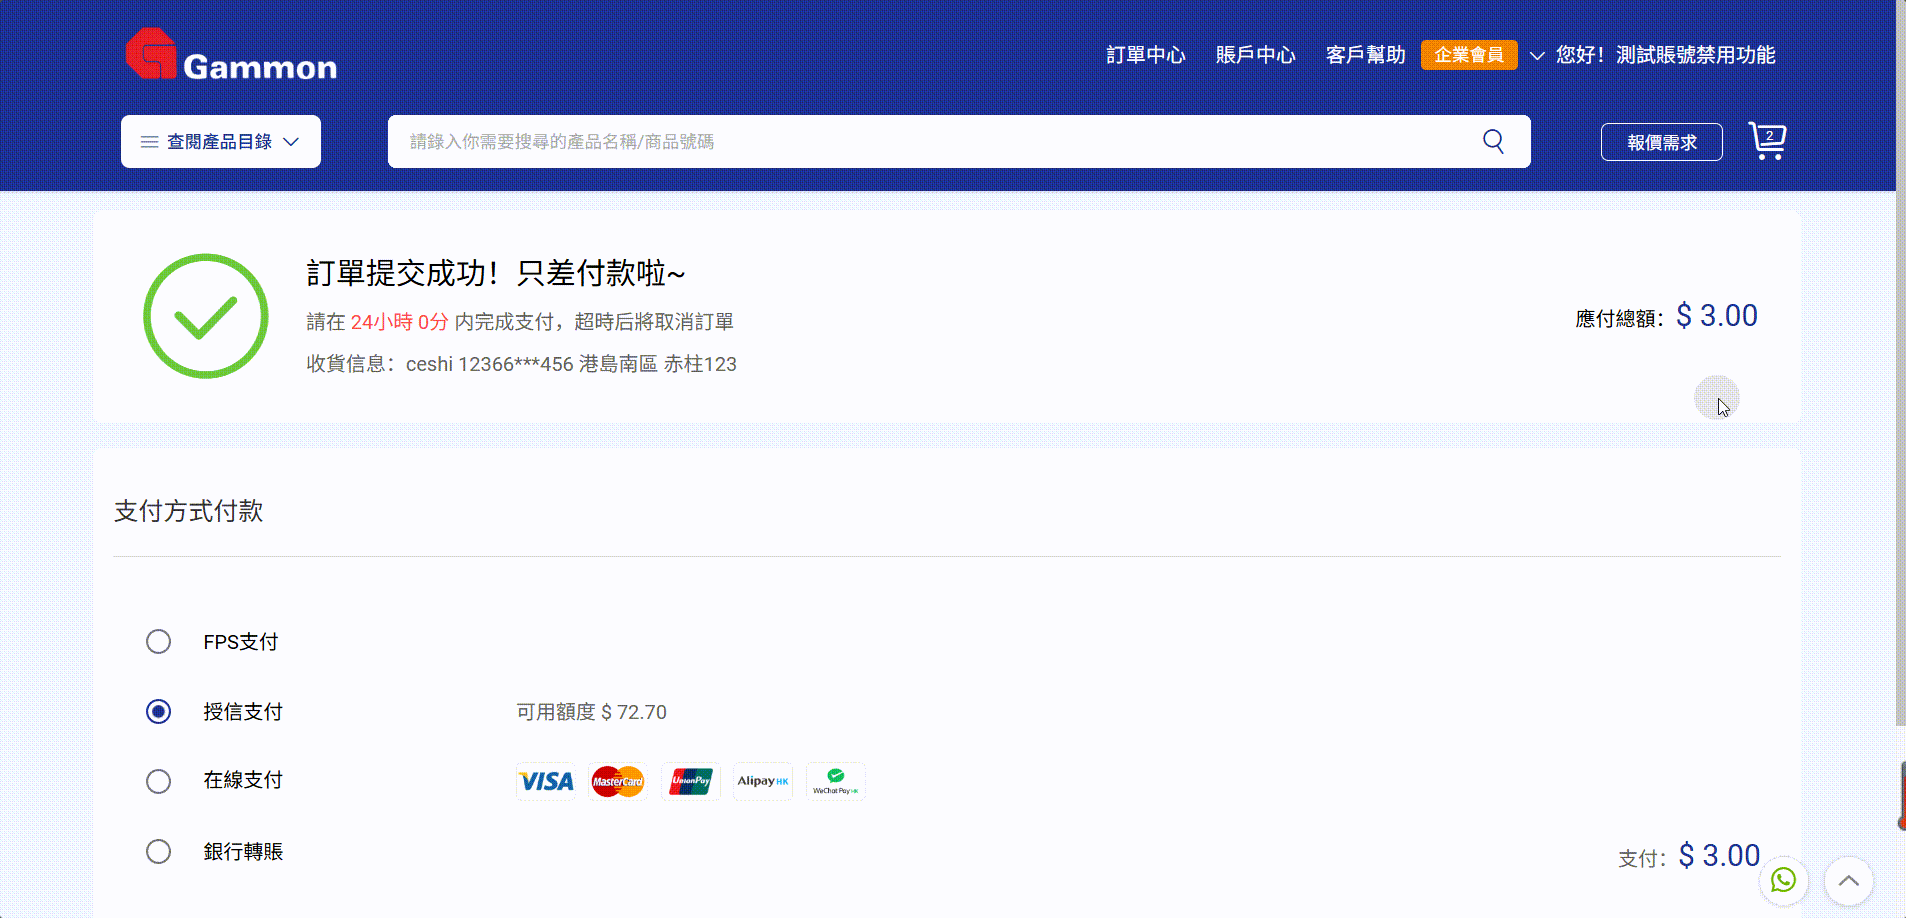Image resolution: width=1906 pixels, height=918 pixels.
Task: Click the scroll-to-top arrow button
Action: pos(1848,881)
